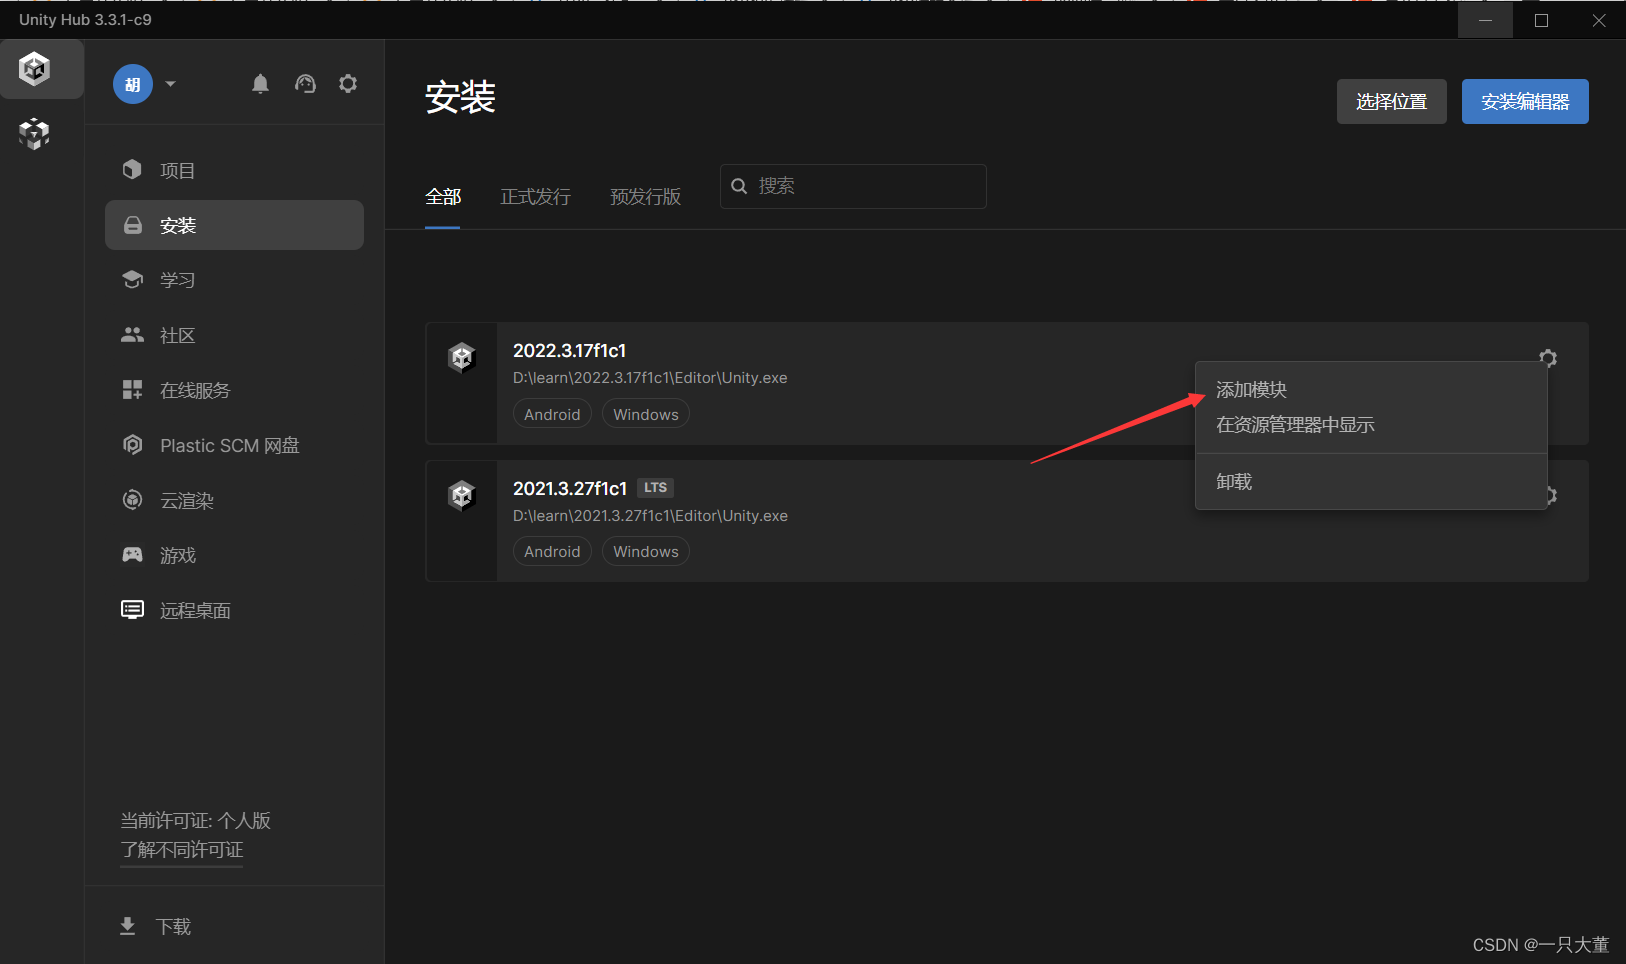
Task: Click the 在线服务 grid icon
Action: [x=132, y=390]
